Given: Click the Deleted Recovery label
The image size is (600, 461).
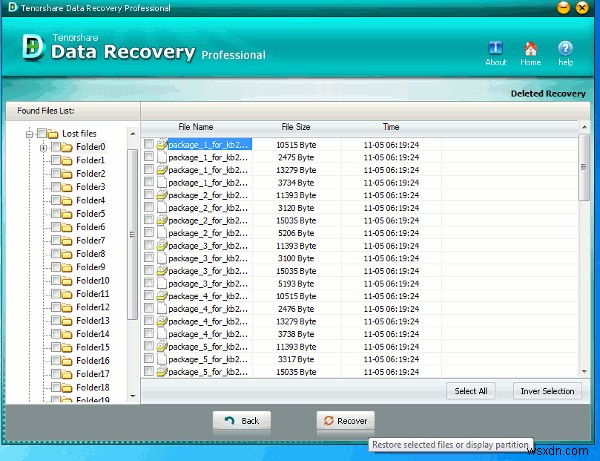Looking at the screenshot, I should tap(548, 94).
